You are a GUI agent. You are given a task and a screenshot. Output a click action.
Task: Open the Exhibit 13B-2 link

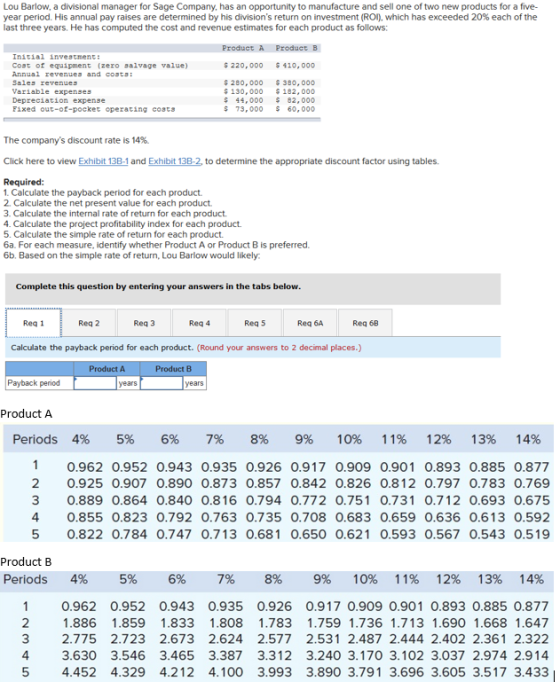[175, 161]
